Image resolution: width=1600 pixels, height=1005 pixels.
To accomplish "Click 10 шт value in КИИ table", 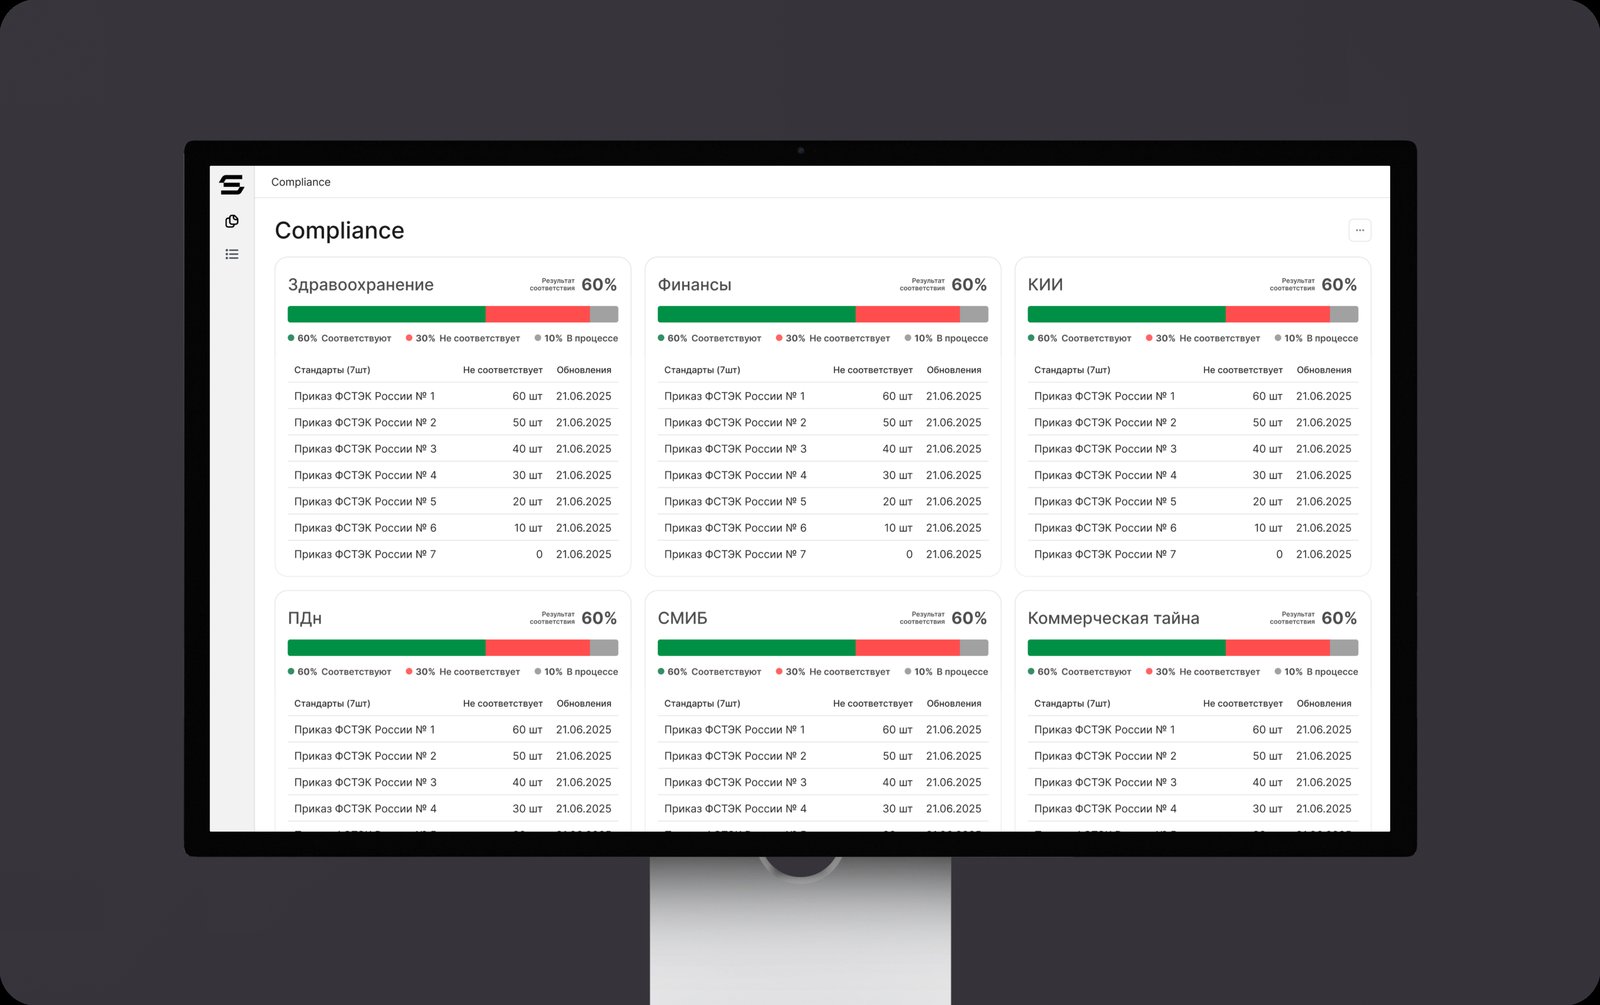I will 1268,528.
